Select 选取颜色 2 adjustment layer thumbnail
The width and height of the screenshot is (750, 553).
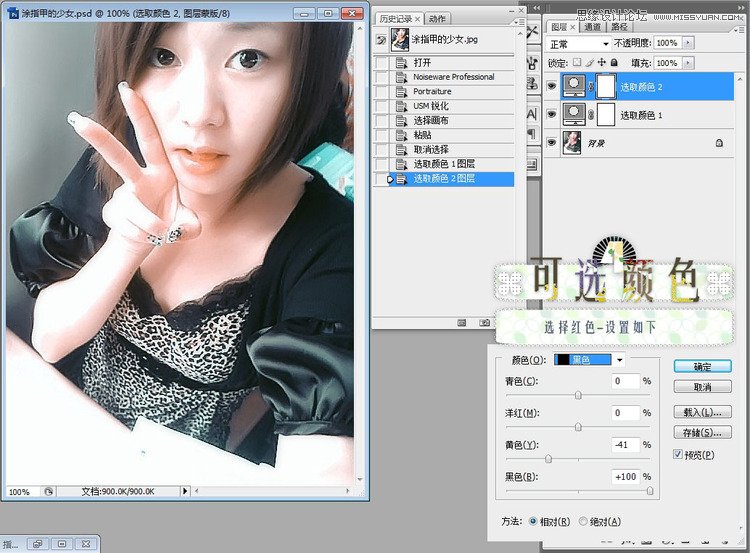[x=574, y=86]
